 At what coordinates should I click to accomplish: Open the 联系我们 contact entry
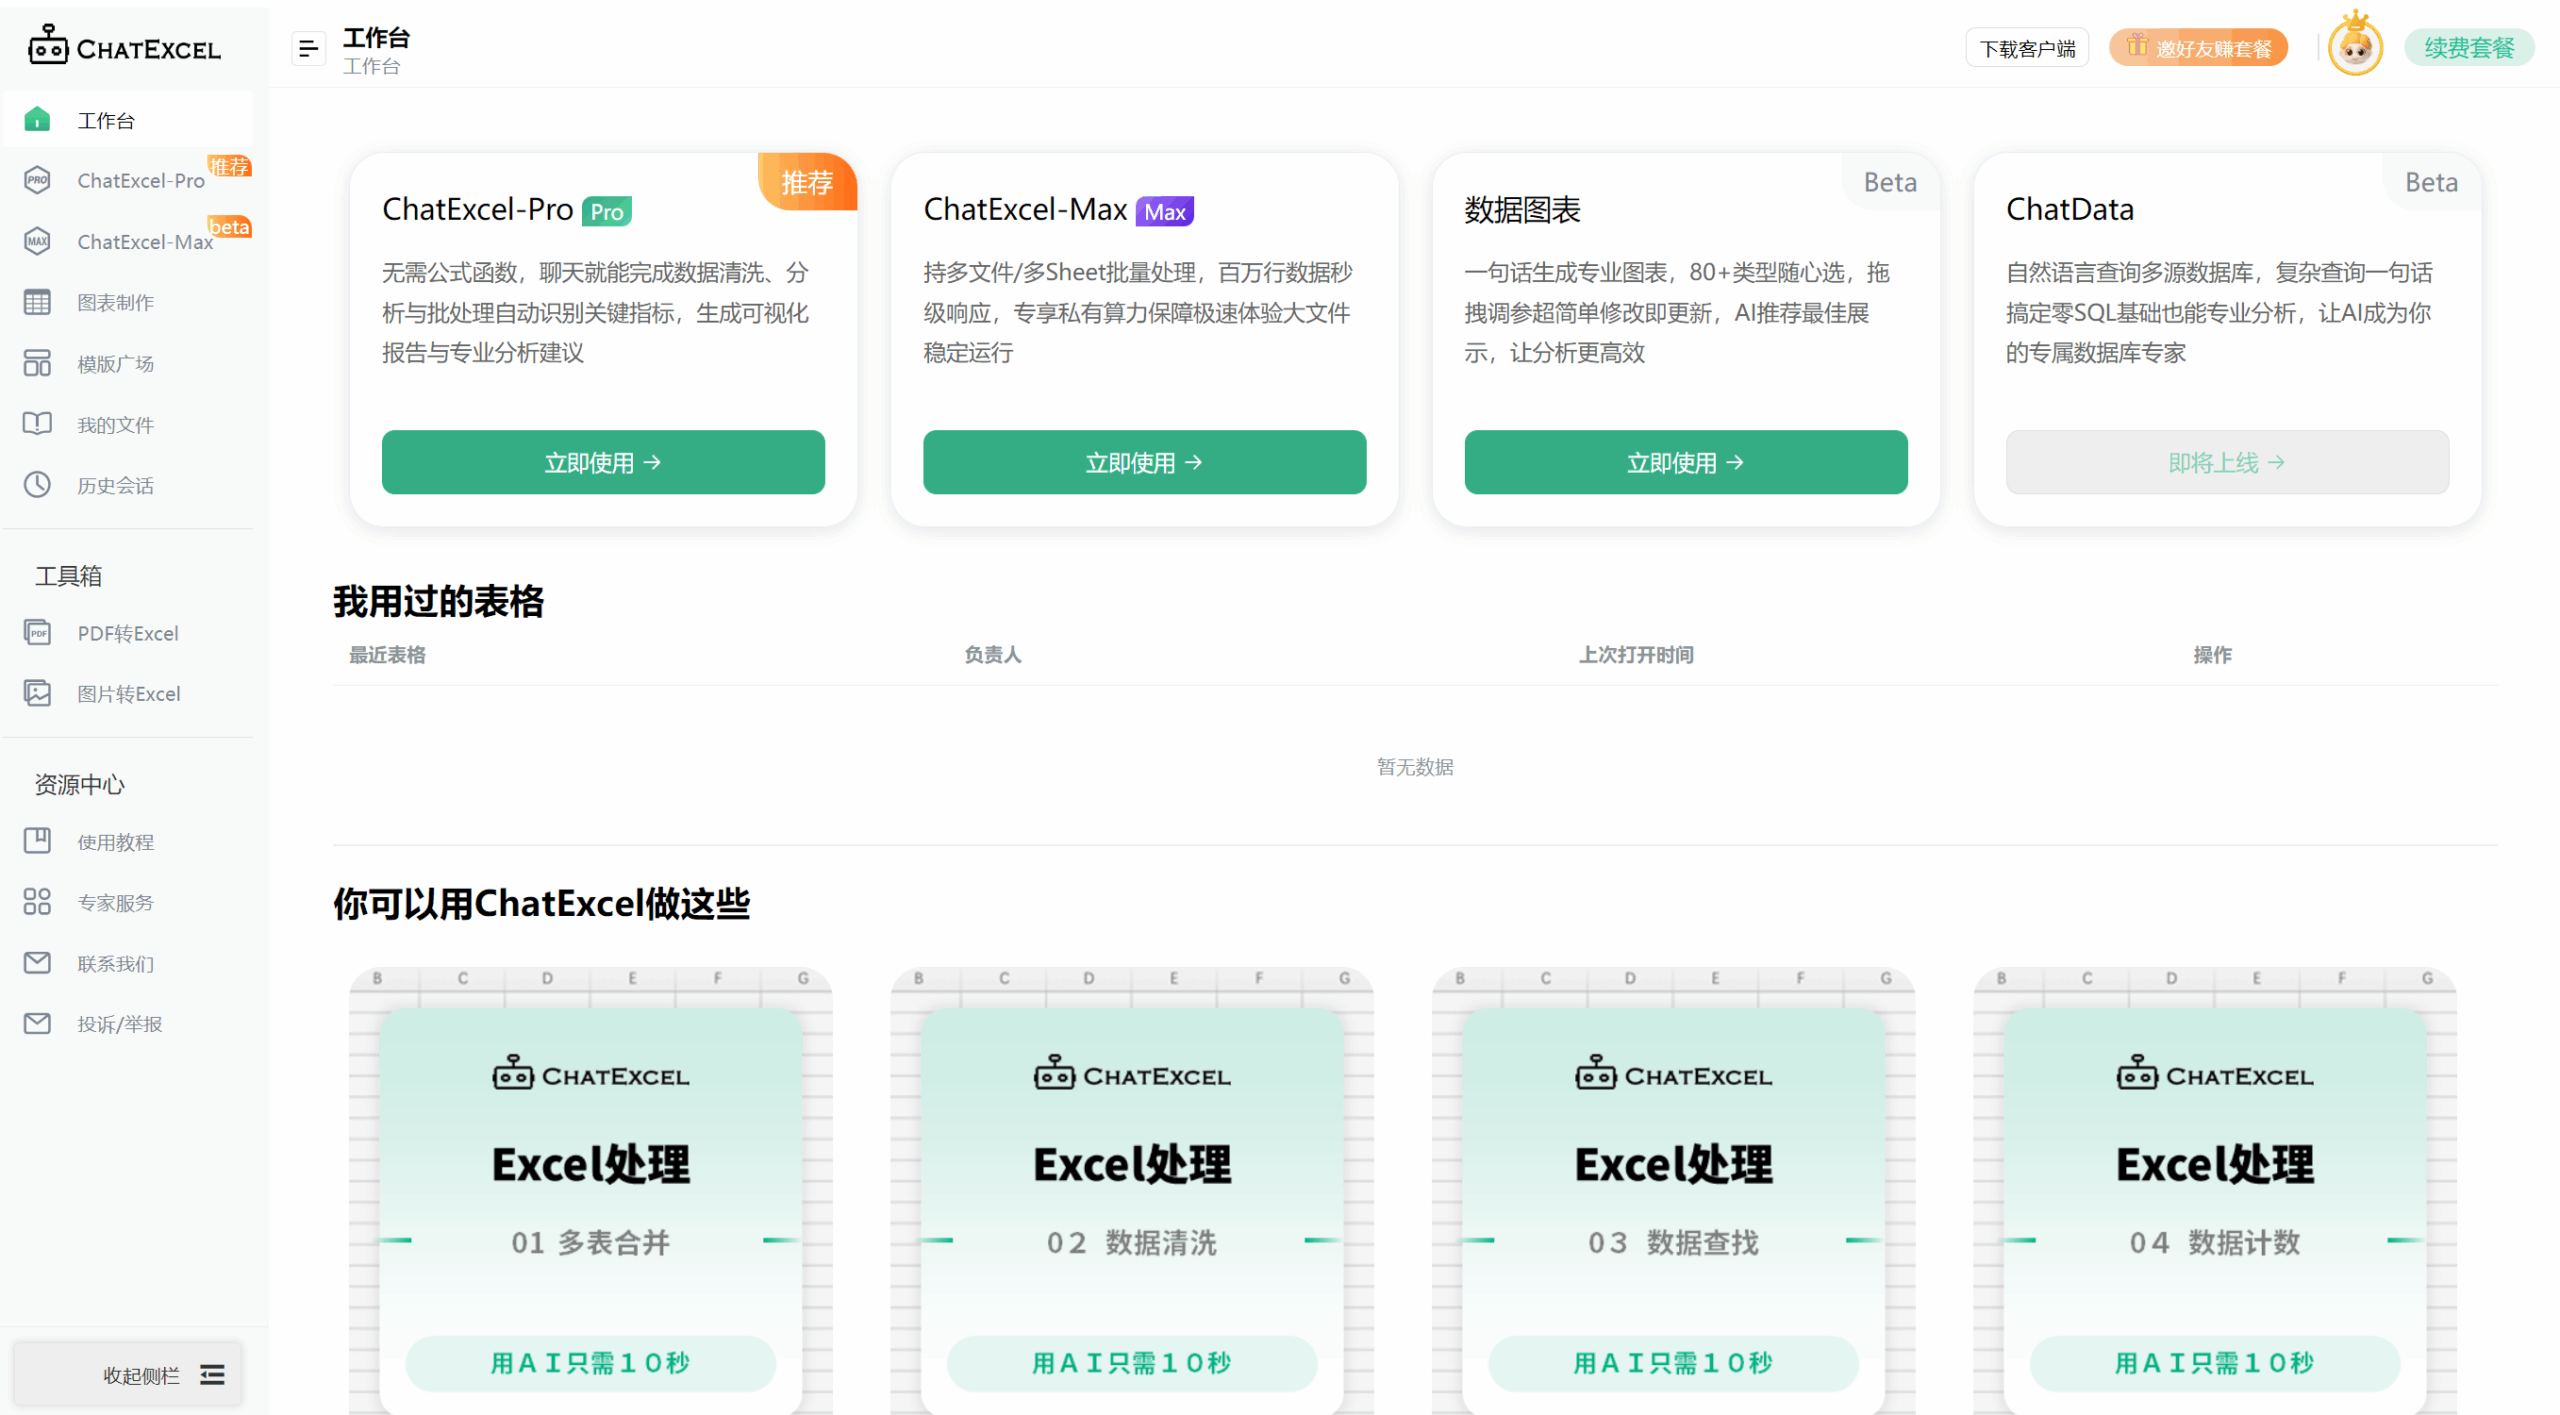point(116,963)
